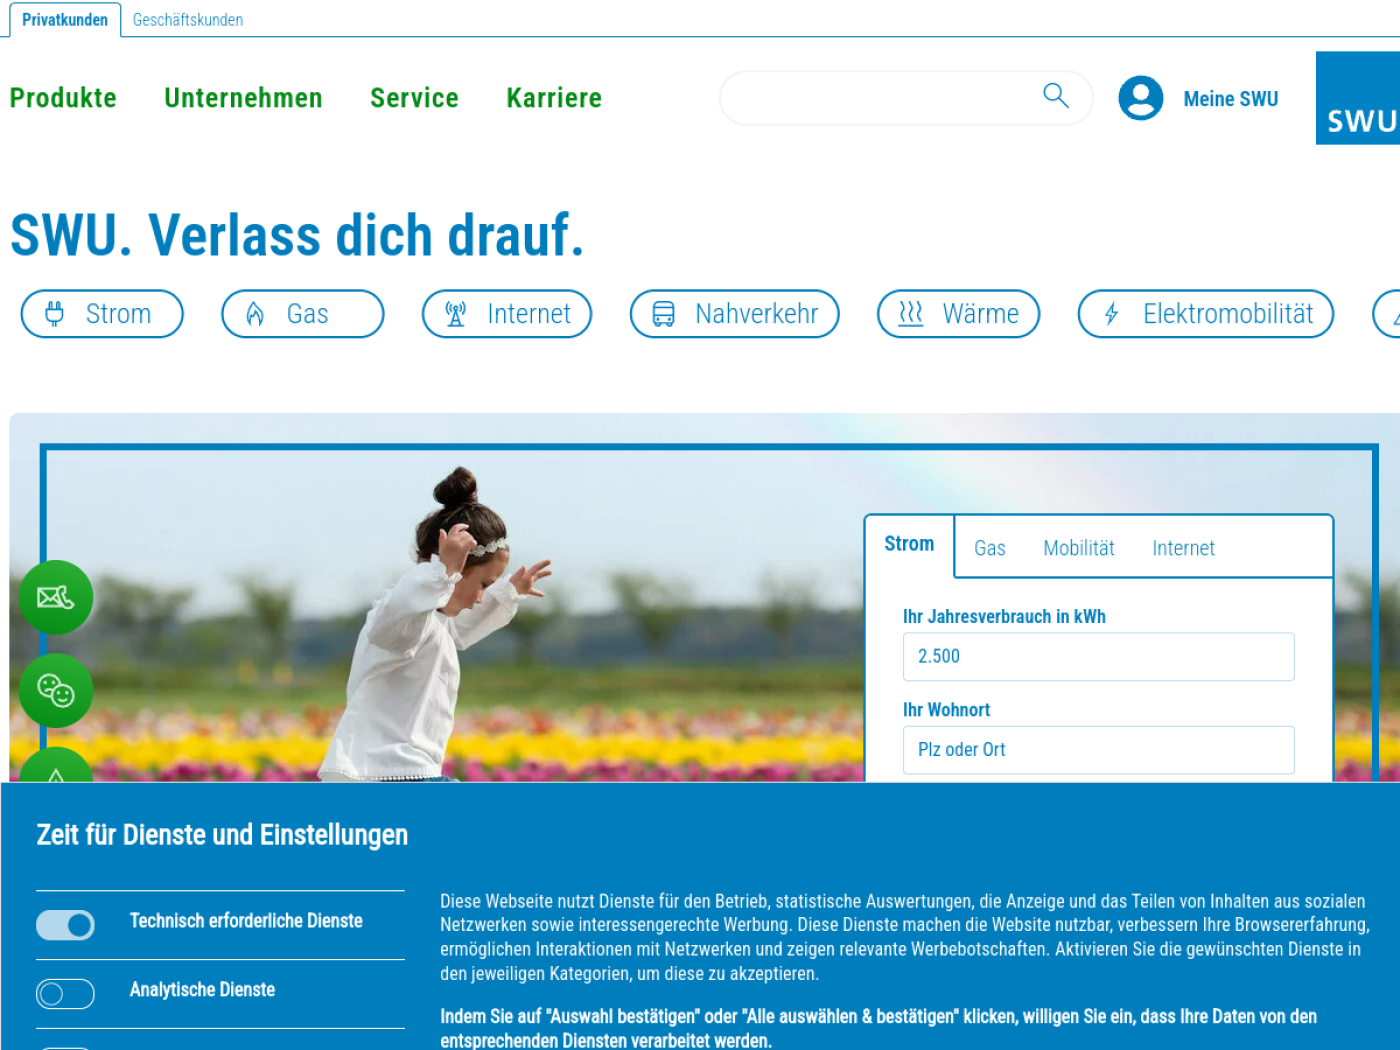Open the Karriere menu
The height and width of the screenshot is (1050, 1400).
[x=554, y=98]
